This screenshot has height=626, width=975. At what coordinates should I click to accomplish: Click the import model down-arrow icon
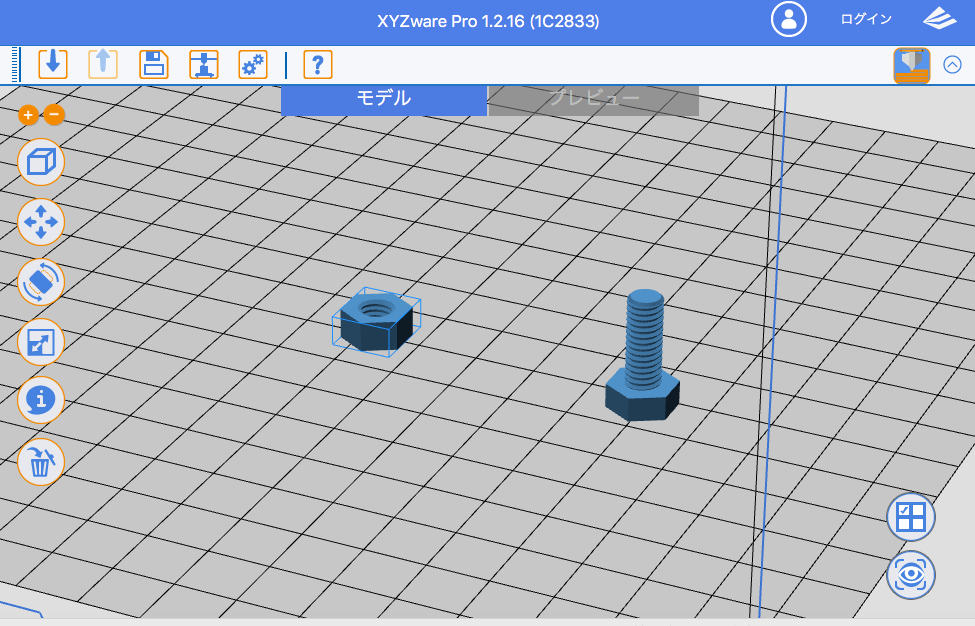(53, 64)
